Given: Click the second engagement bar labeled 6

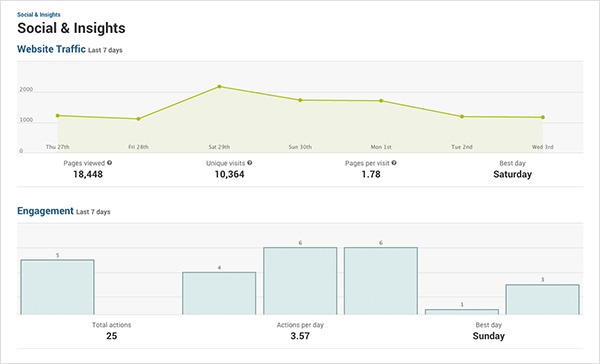Looking at the screenshot, I should click(x=381, y=281).
